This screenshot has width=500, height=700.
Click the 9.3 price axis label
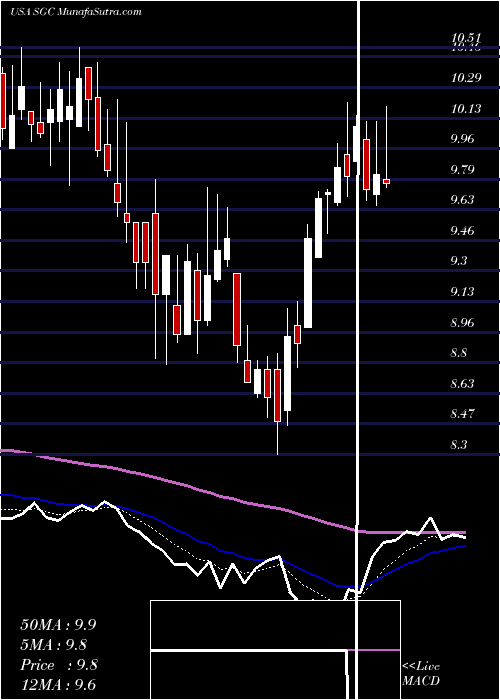click(459, 261)
